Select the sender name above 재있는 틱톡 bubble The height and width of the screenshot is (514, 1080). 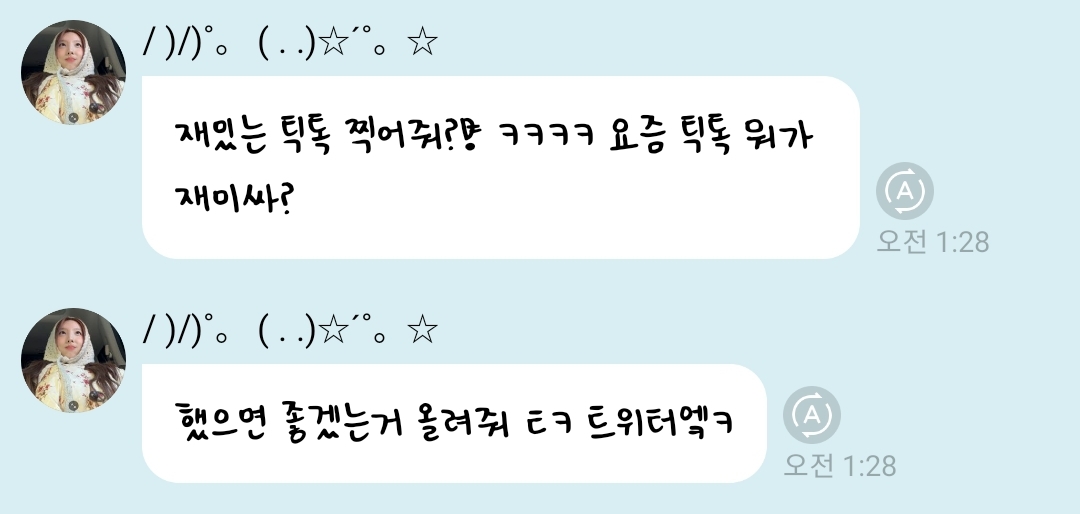click(x=290, y=43)
